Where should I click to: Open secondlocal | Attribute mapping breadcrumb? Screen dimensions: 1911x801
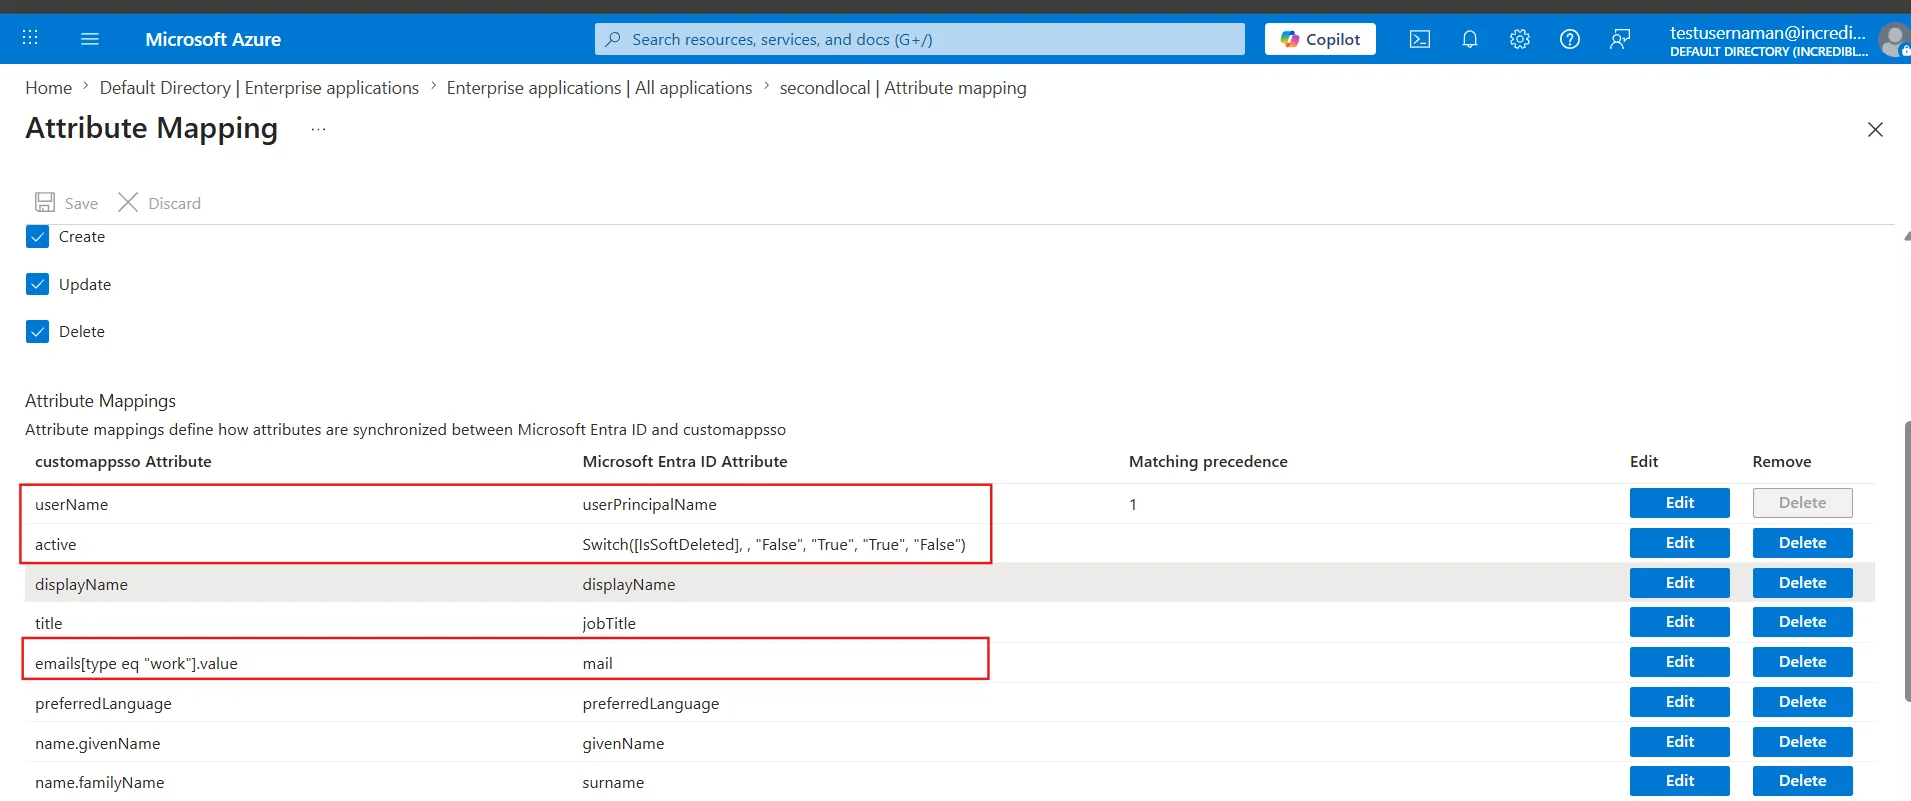[903, 88]
